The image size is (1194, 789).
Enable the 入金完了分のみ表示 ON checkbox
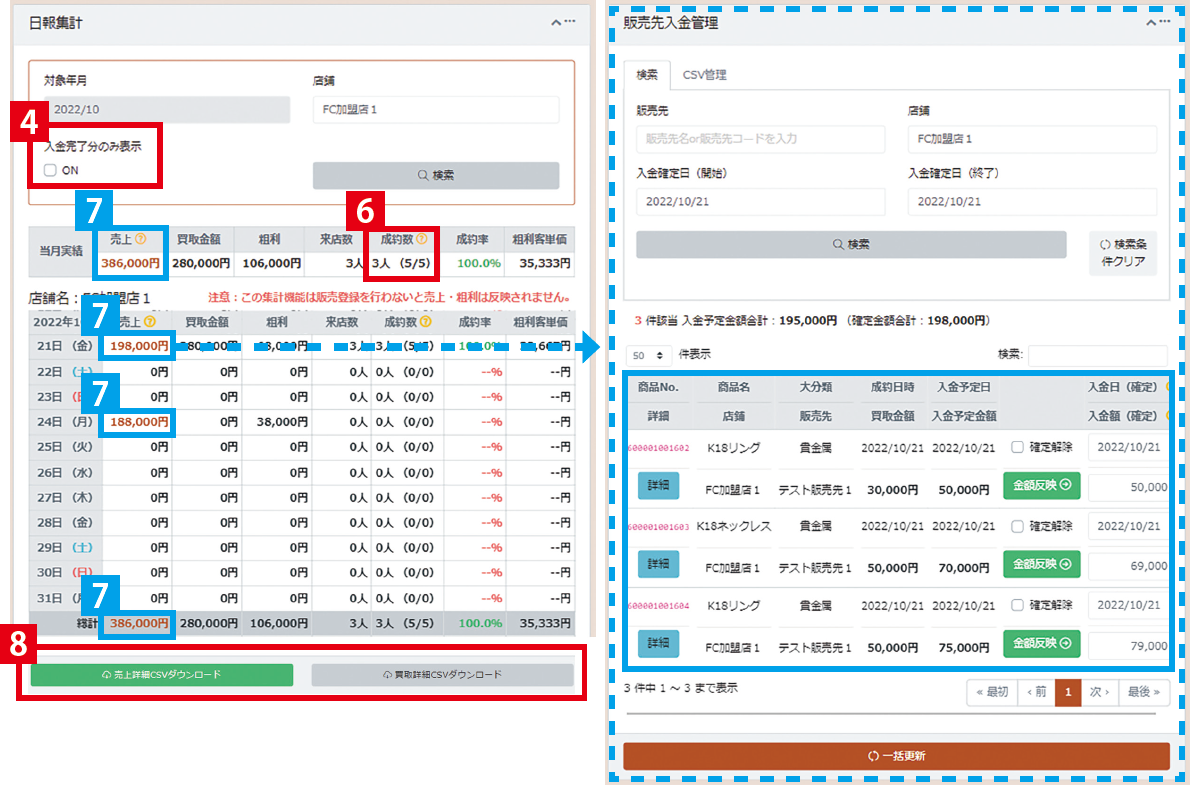pos(50,171)
